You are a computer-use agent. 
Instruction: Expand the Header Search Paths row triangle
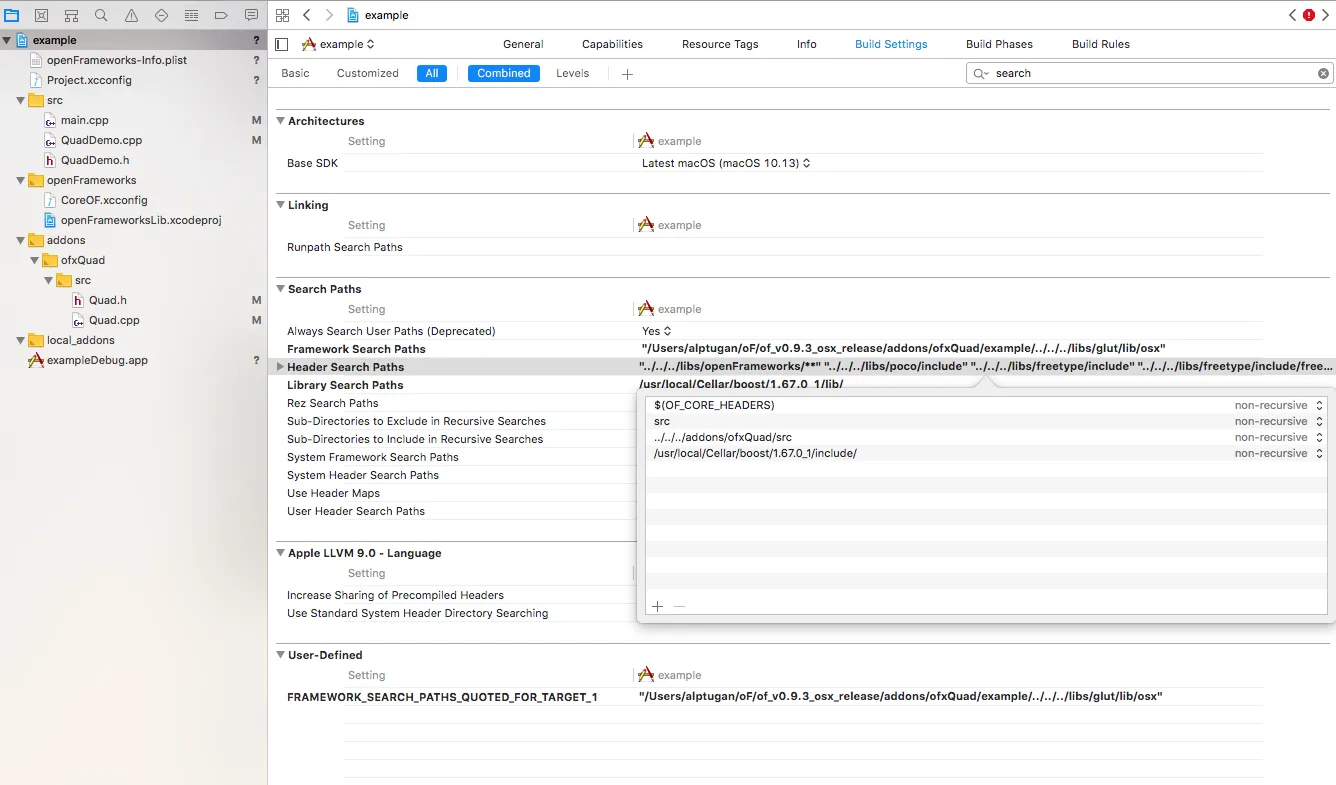280,367
